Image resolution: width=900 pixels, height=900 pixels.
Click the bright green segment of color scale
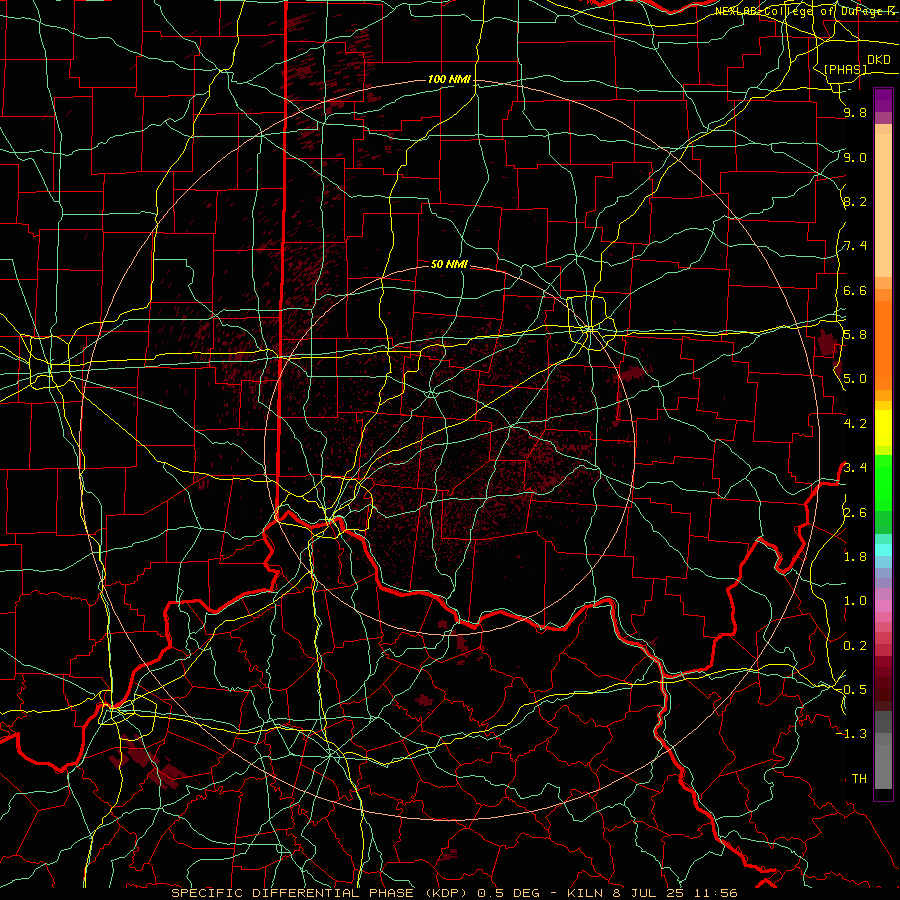pyautogui.click(x=883, y=483)
